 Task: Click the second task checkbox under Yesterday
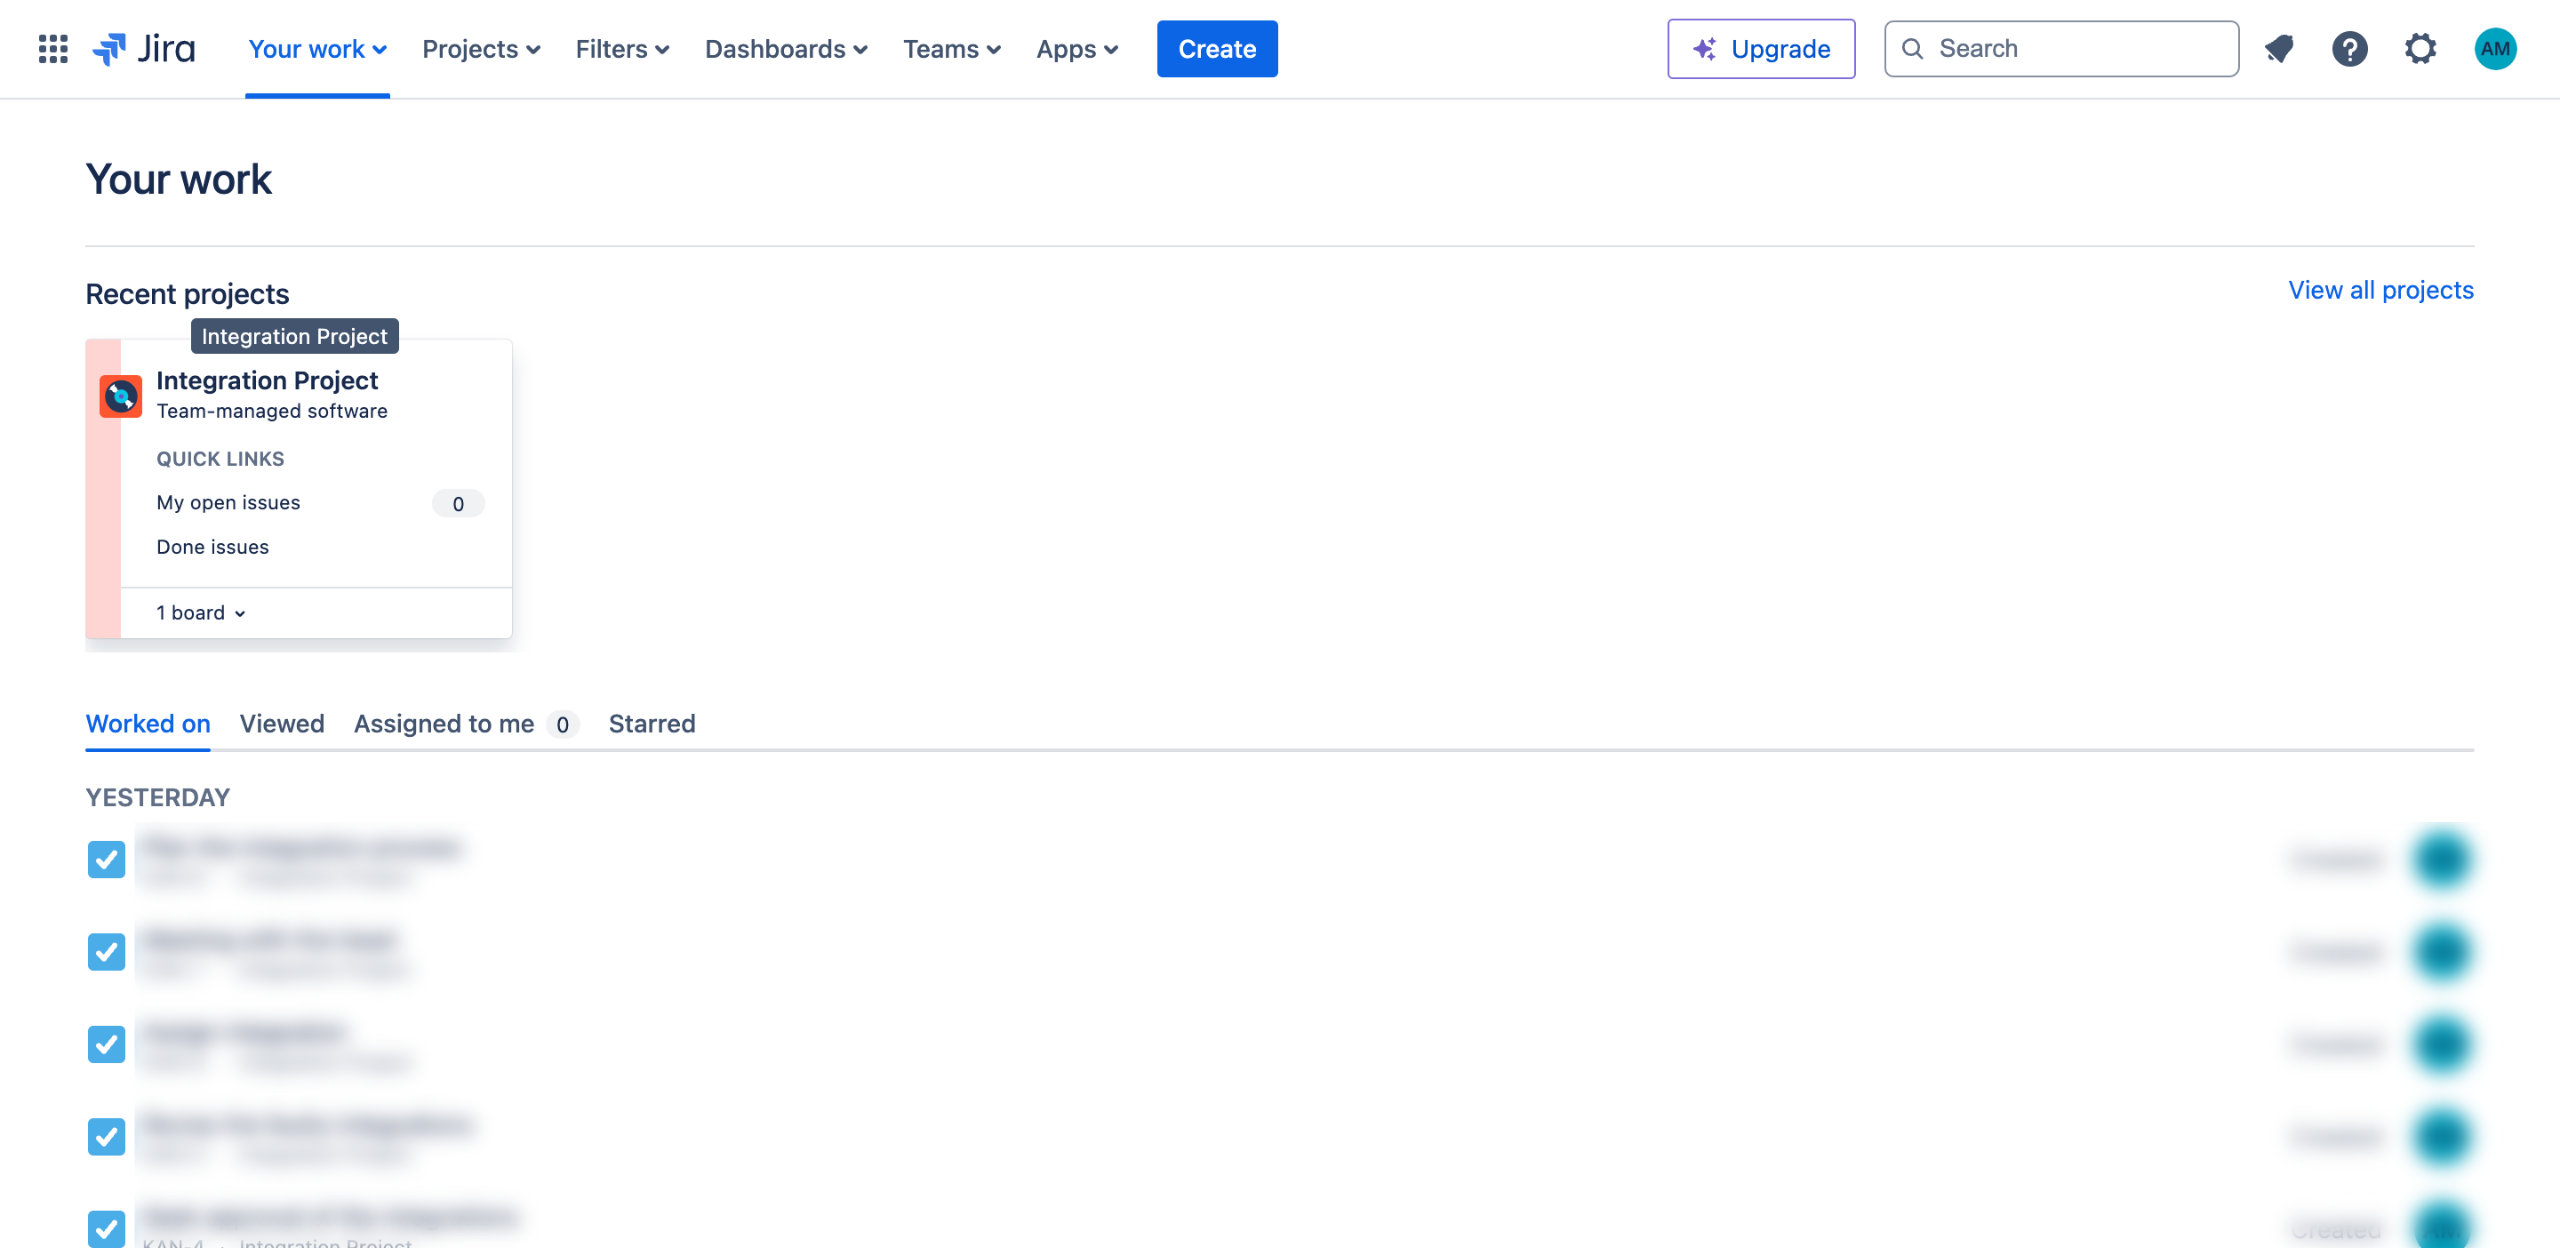point(106,951)
